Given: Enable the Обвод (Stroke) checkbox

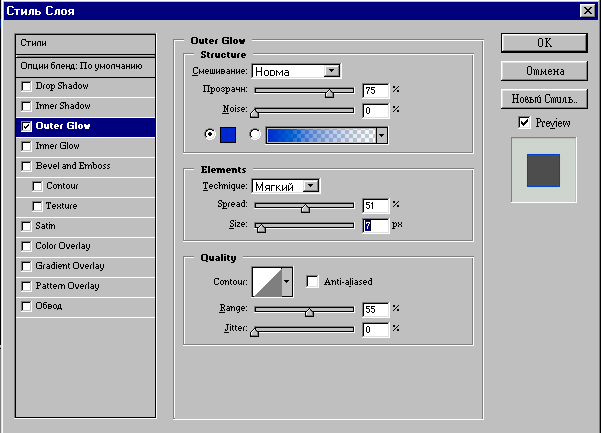Looking at the screenshot, I should [x=26, y=307].
